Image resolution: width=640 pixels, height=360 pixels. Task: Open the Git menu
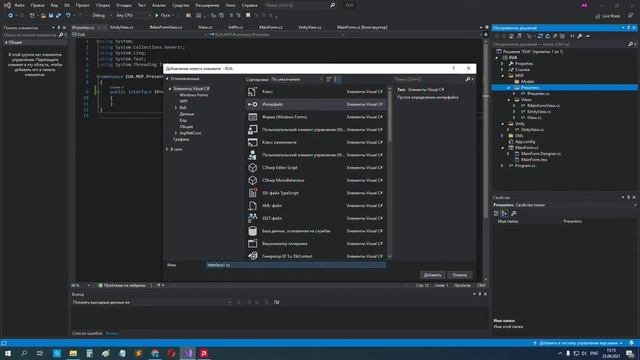tap(67, 5)
